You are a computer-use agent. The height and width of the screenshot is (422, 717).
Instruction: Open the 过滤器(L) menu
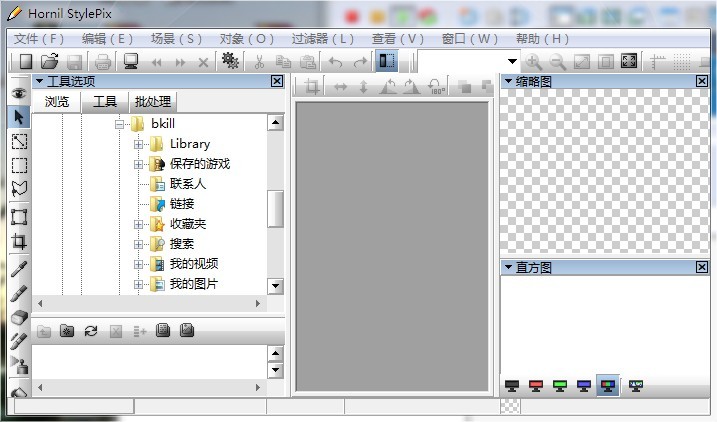pos(323,39)
